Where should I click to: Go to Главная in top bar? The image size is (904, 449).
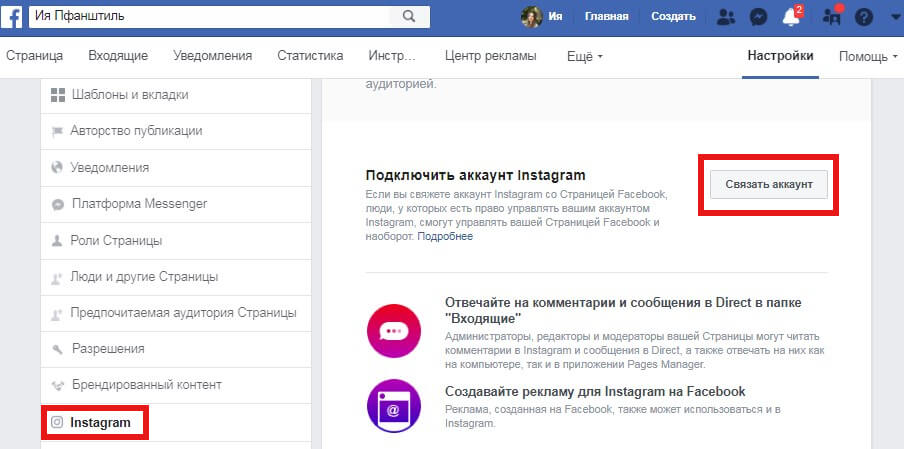click(607, 17)
